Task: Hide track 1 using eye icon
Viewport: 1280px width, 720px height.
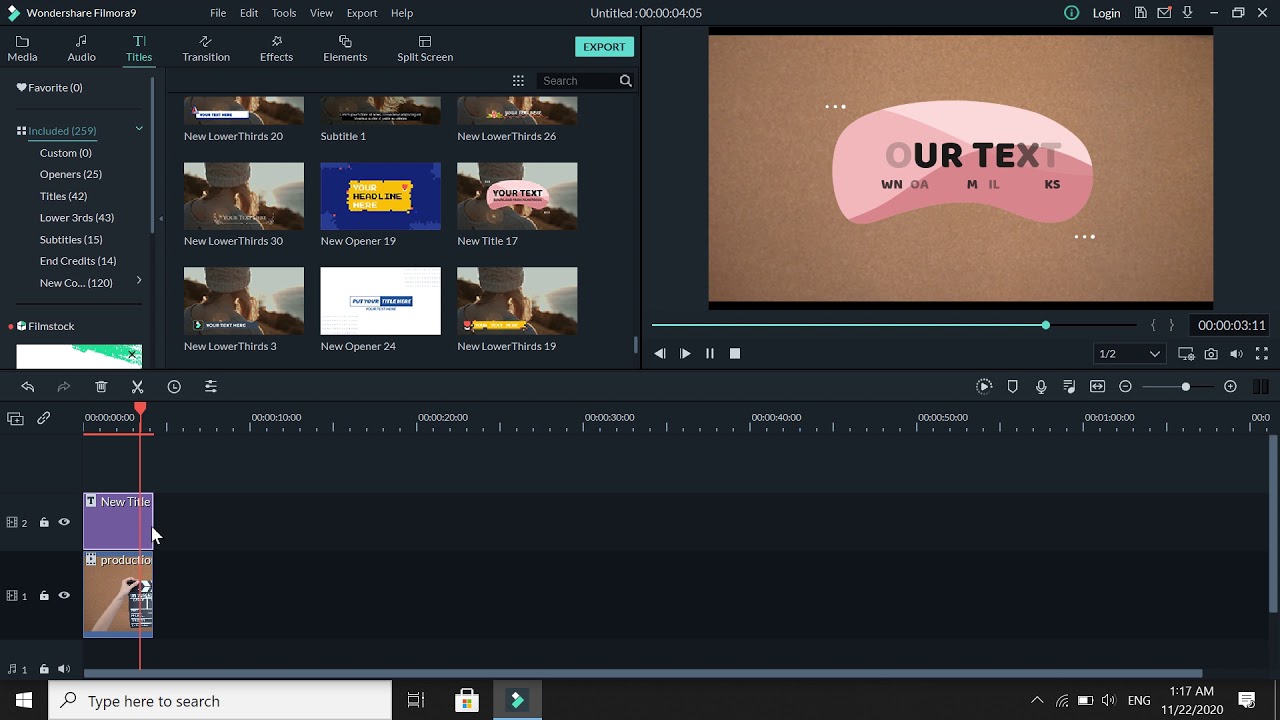Action: (64, 595)
